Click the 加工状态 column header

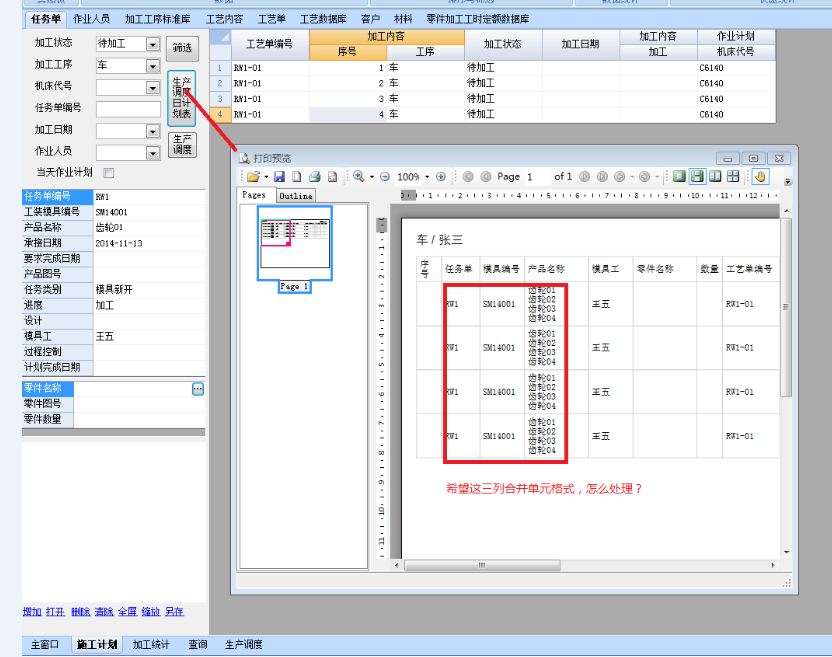coord(502,44)
